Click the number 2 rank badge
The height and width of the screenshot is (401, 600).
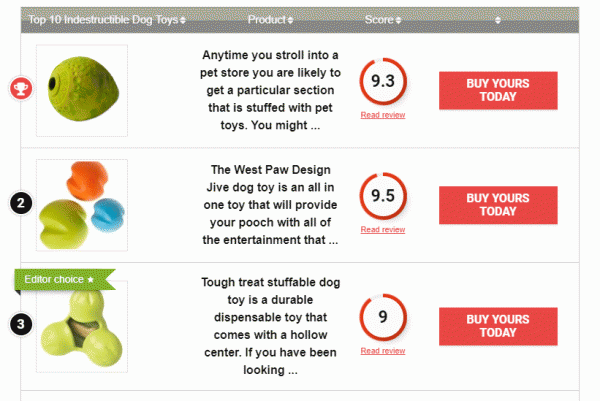[x=20, y=204]
